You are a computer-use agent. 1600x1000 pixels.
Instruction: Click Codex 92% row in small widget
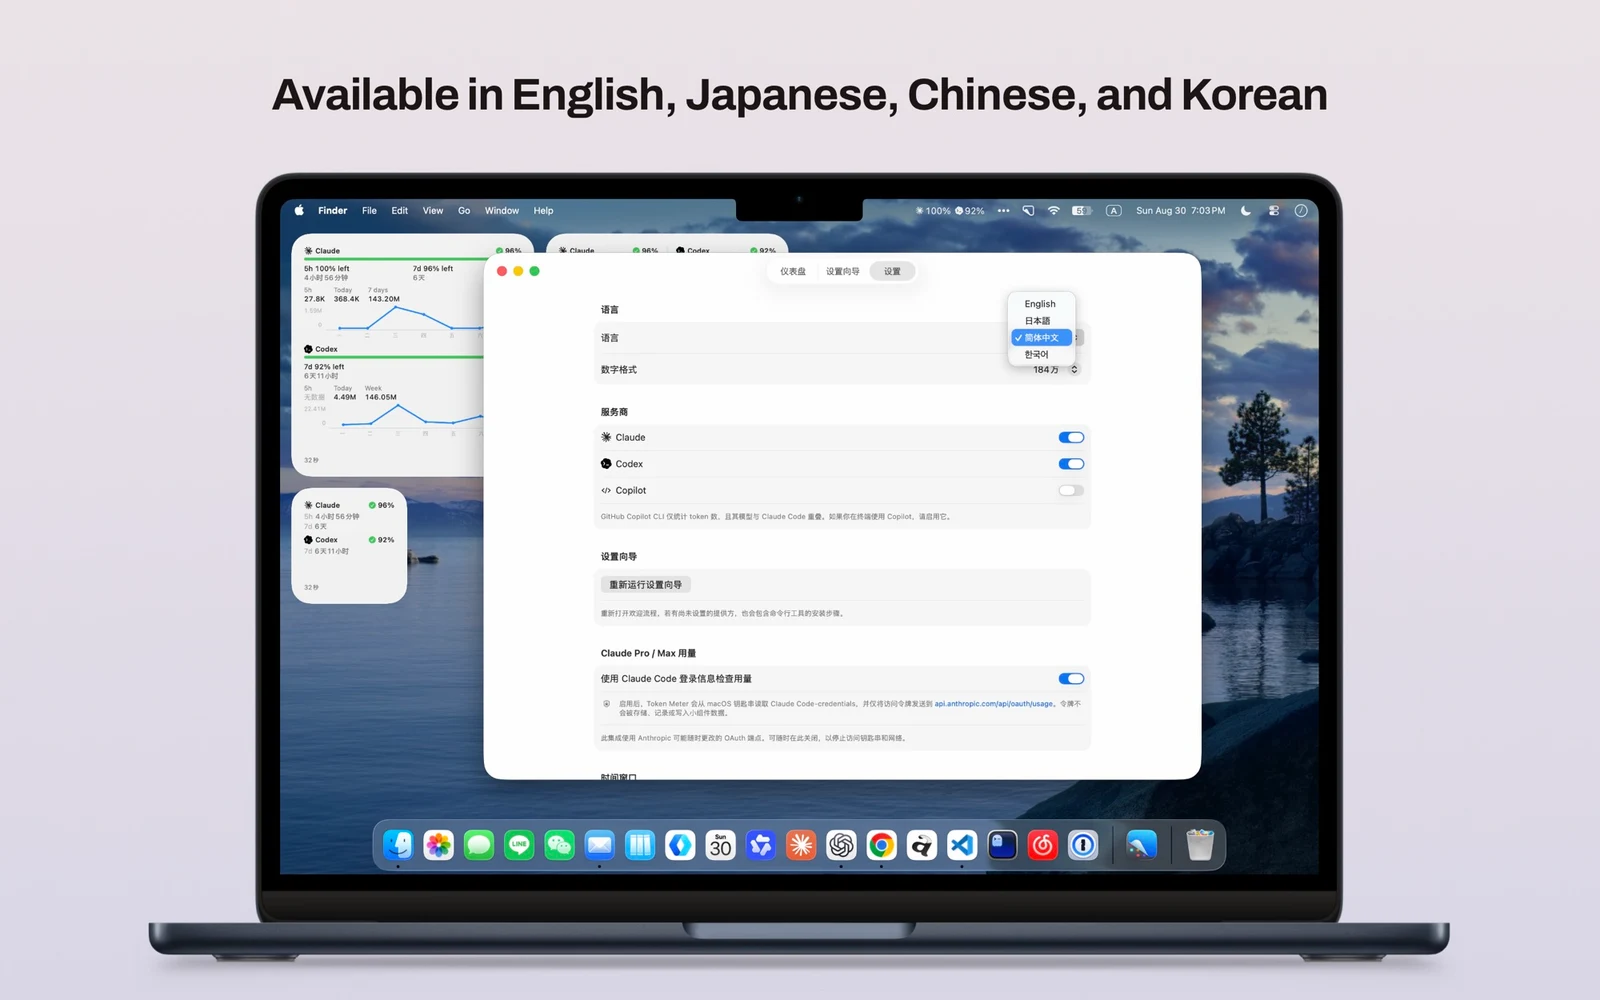(x=349, y=540)
